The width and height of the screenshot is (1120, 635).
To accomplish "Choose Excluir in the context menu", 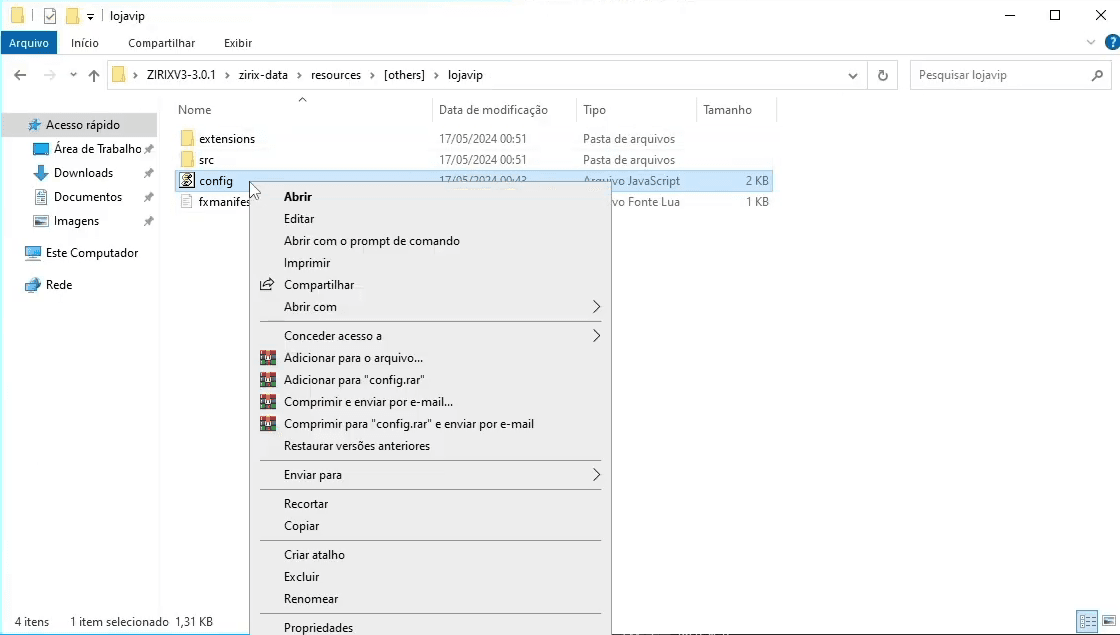I will click(301, 577).
